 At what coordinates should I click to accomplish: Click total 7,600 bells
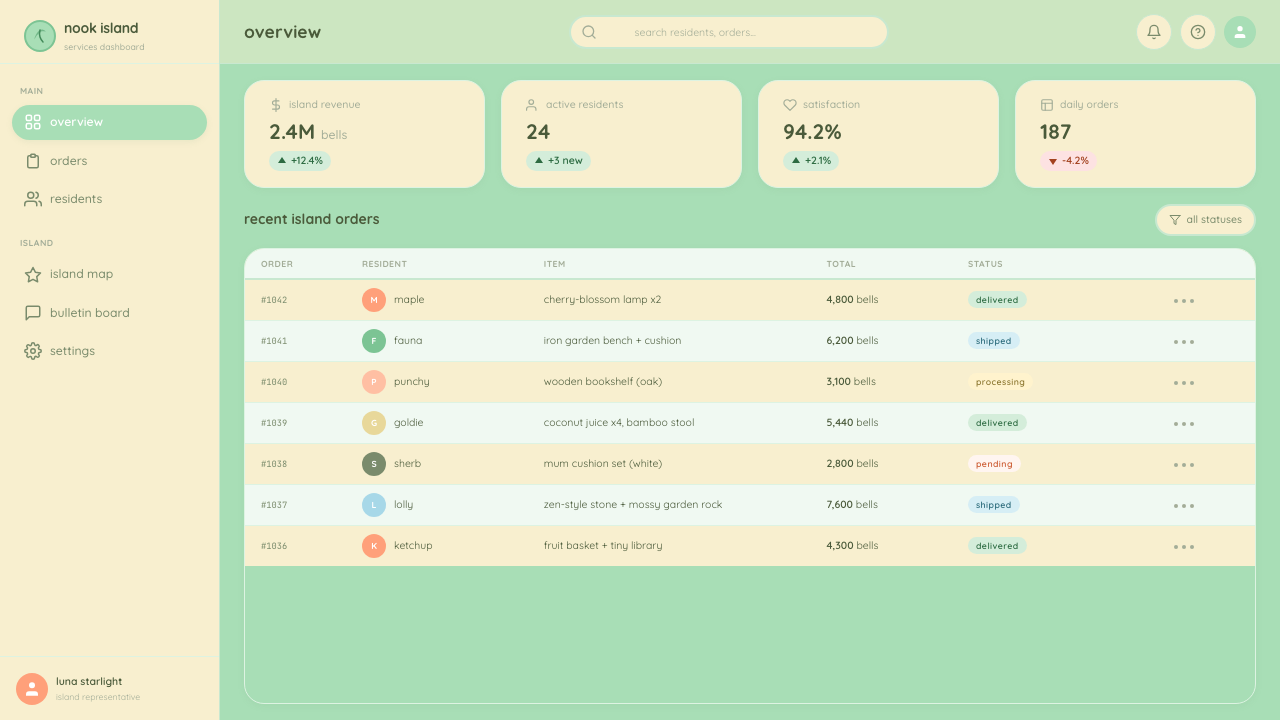852,505
